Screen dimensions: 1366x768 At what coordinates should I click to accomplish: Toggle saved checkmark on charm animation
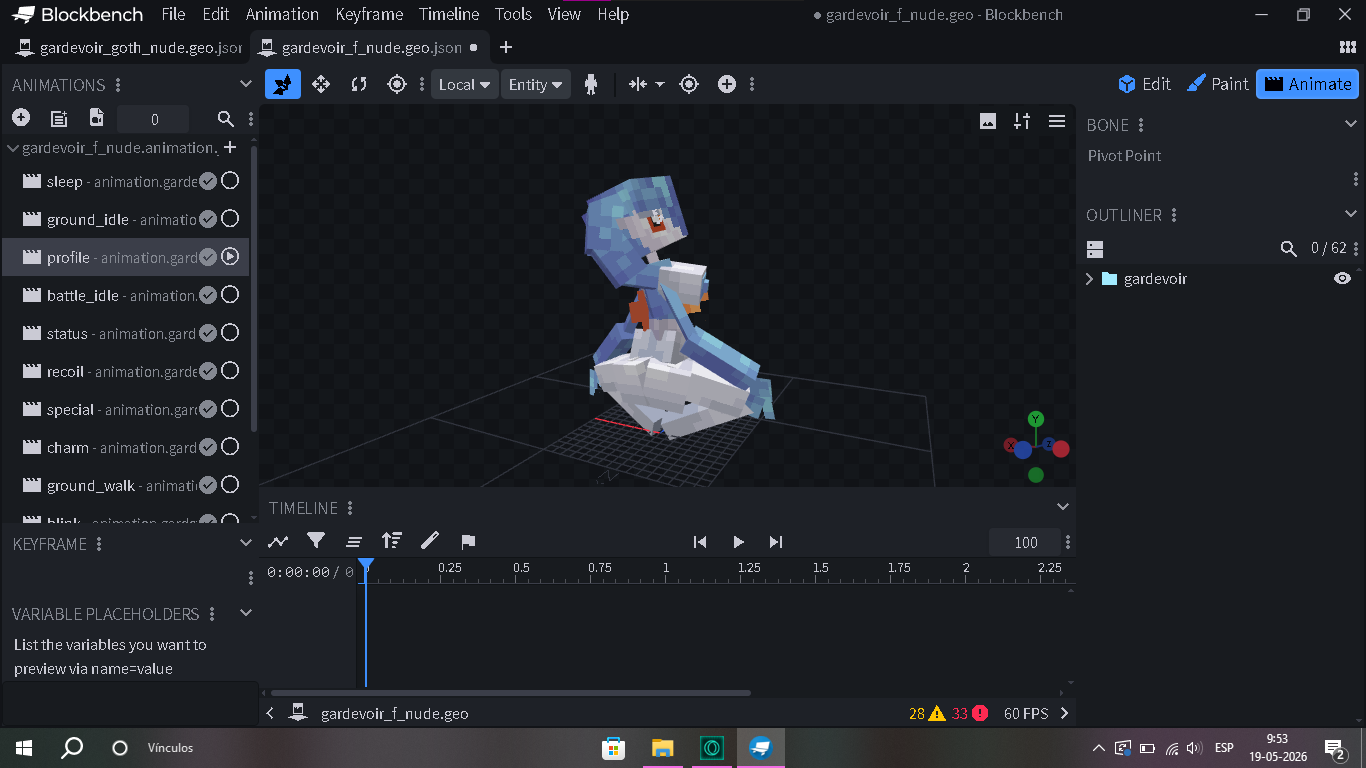click(208, 447)
